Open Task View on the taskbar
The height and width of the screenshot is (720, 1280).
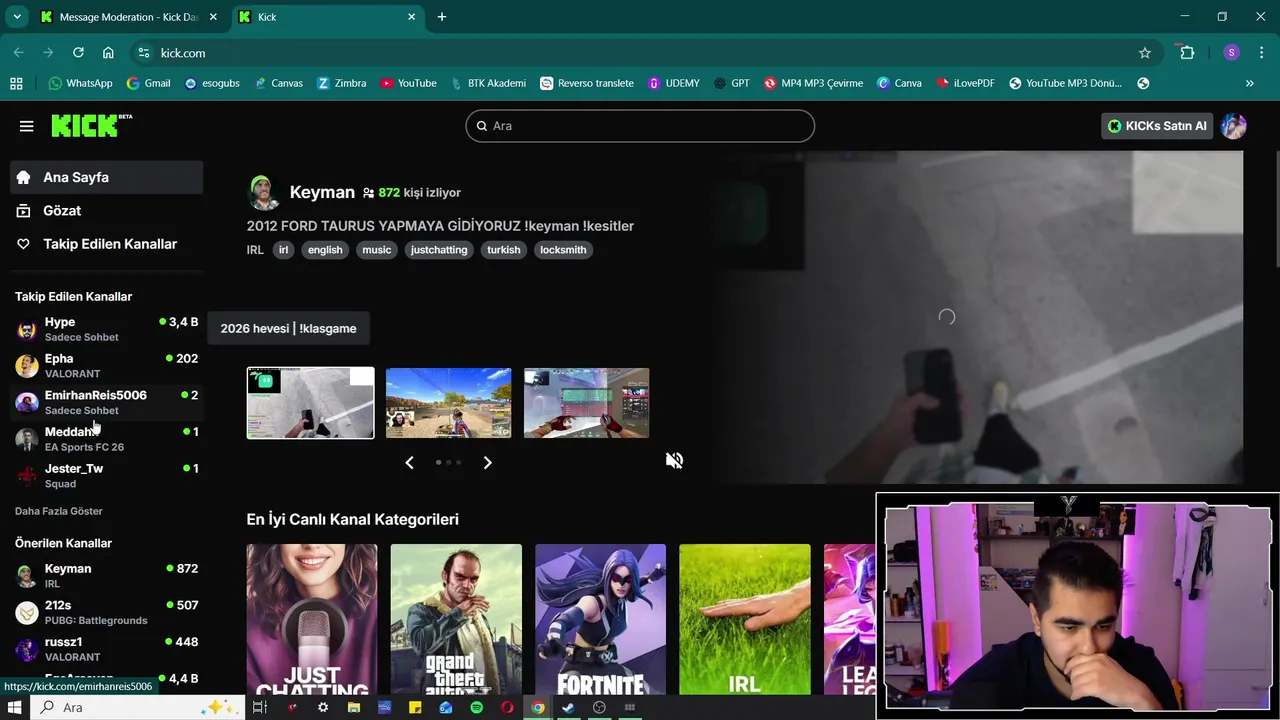tap(259, 707)
